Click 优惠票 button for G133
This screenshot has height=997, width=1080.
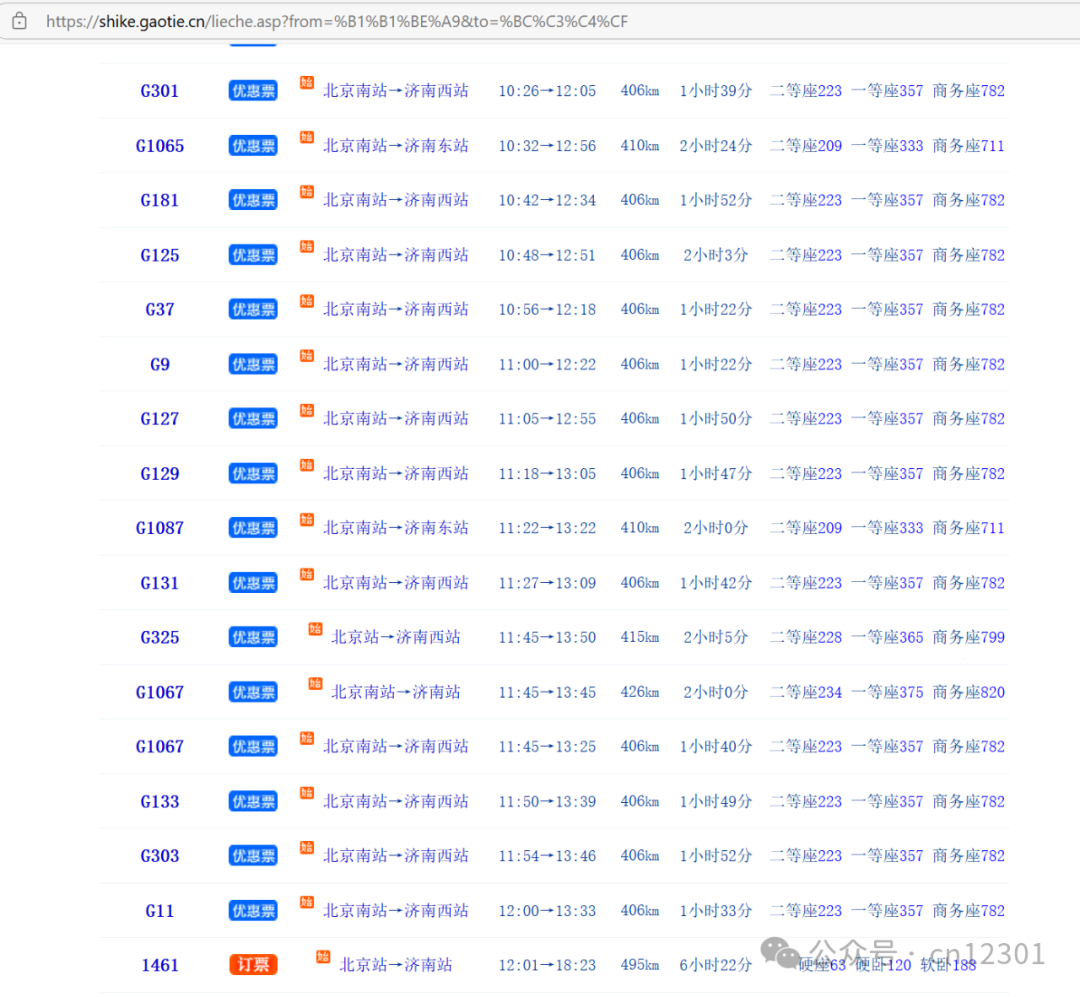pos(253,802)
